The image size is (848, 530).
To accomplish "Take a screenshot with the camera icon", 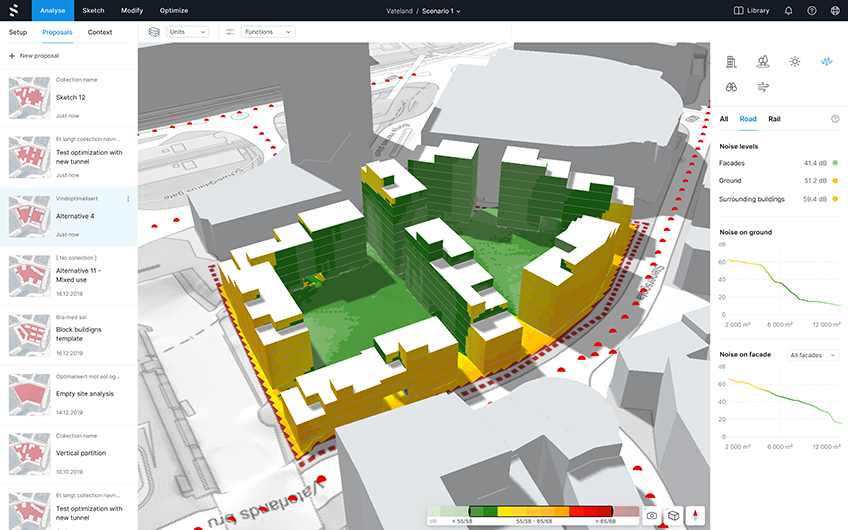I will coord(652,515).
